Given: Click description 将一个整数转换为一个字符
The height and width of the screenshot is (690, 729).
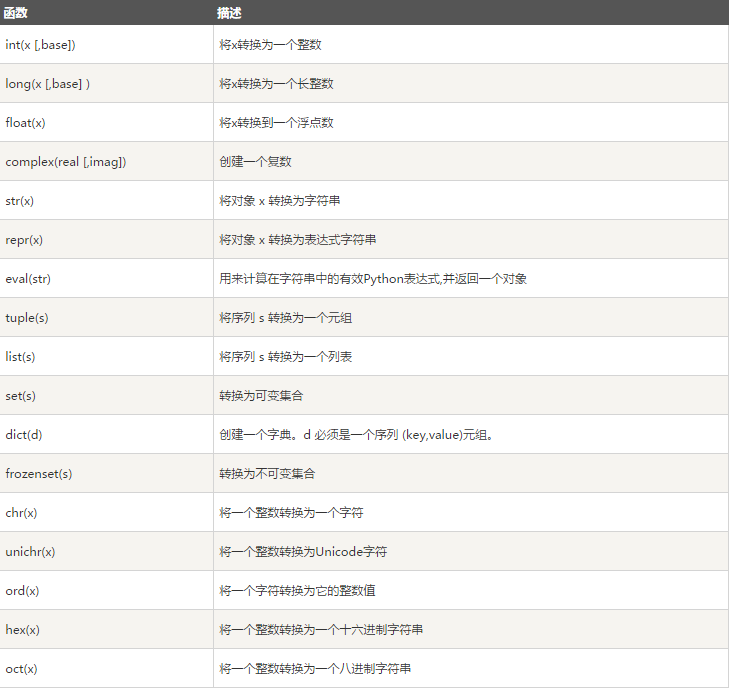Looking at the screenshot, I should point(292,513).
